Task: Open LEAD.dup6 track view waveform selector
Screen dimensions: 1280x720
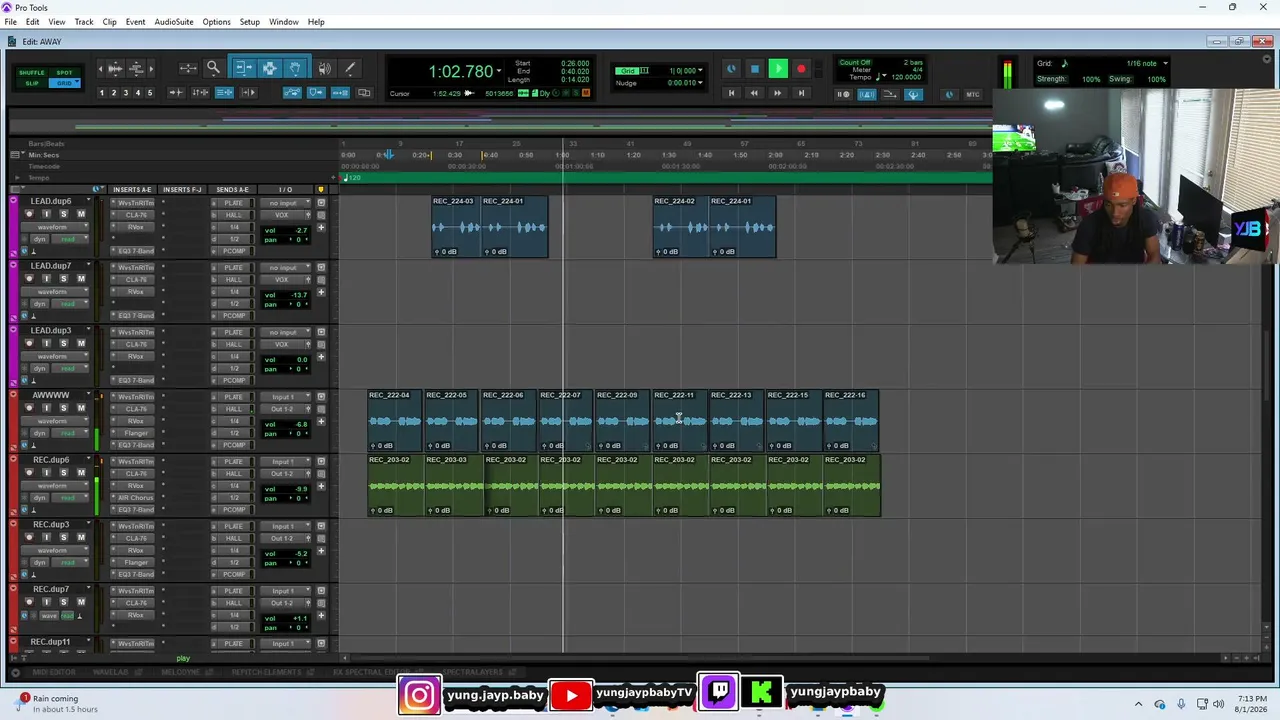Action: 55,227
